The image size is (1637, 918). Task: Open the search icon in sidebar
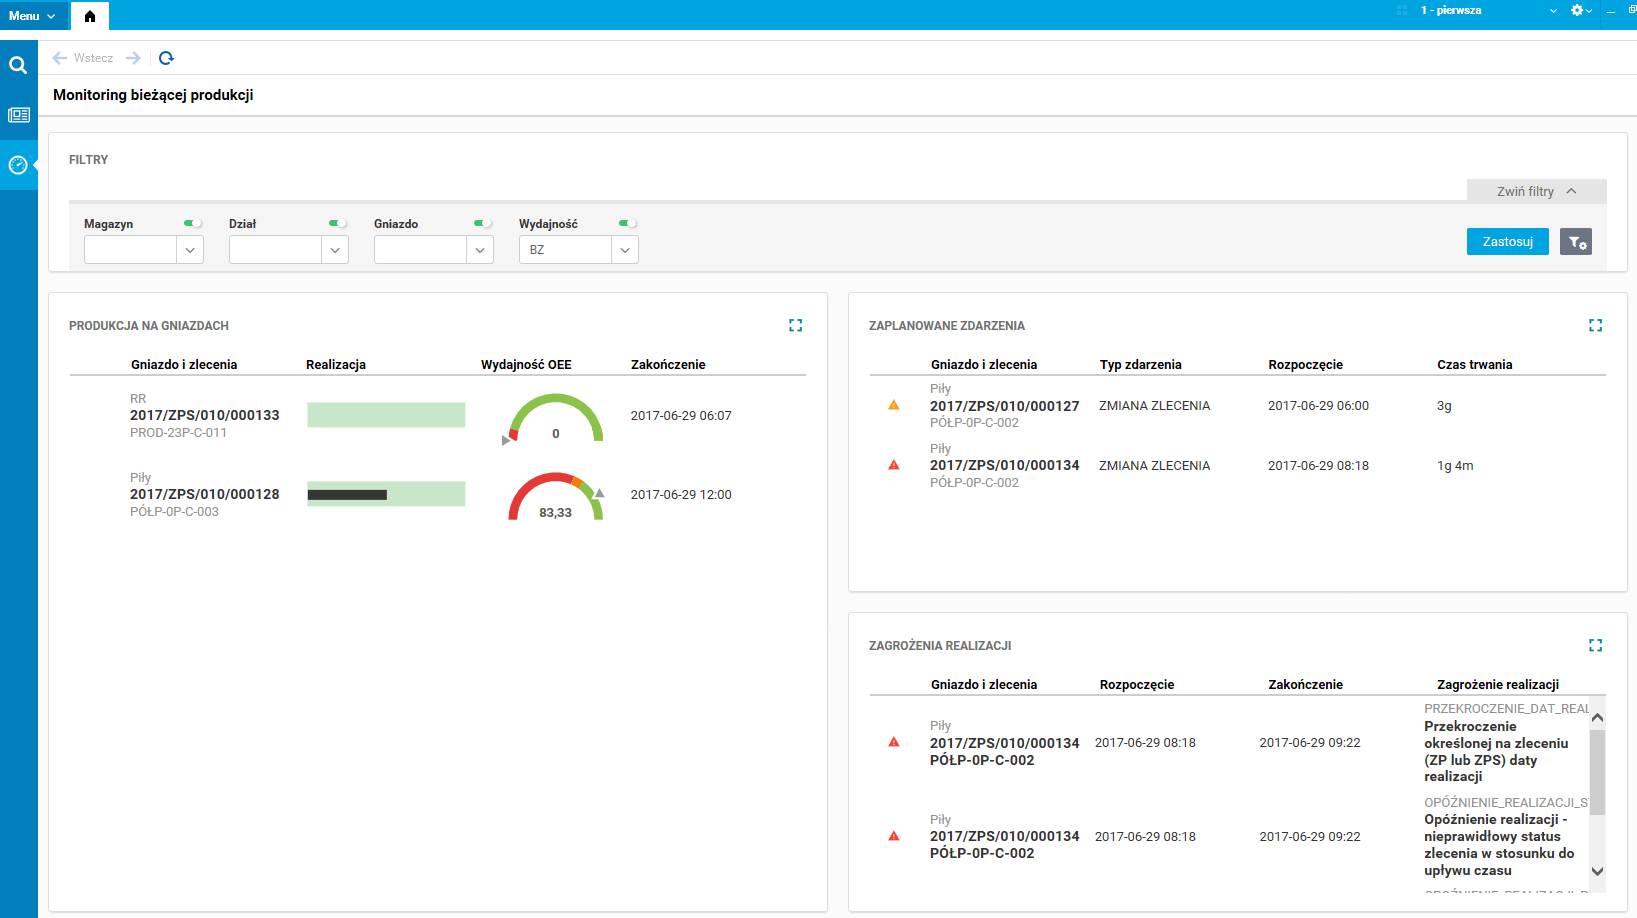[18, 65]
